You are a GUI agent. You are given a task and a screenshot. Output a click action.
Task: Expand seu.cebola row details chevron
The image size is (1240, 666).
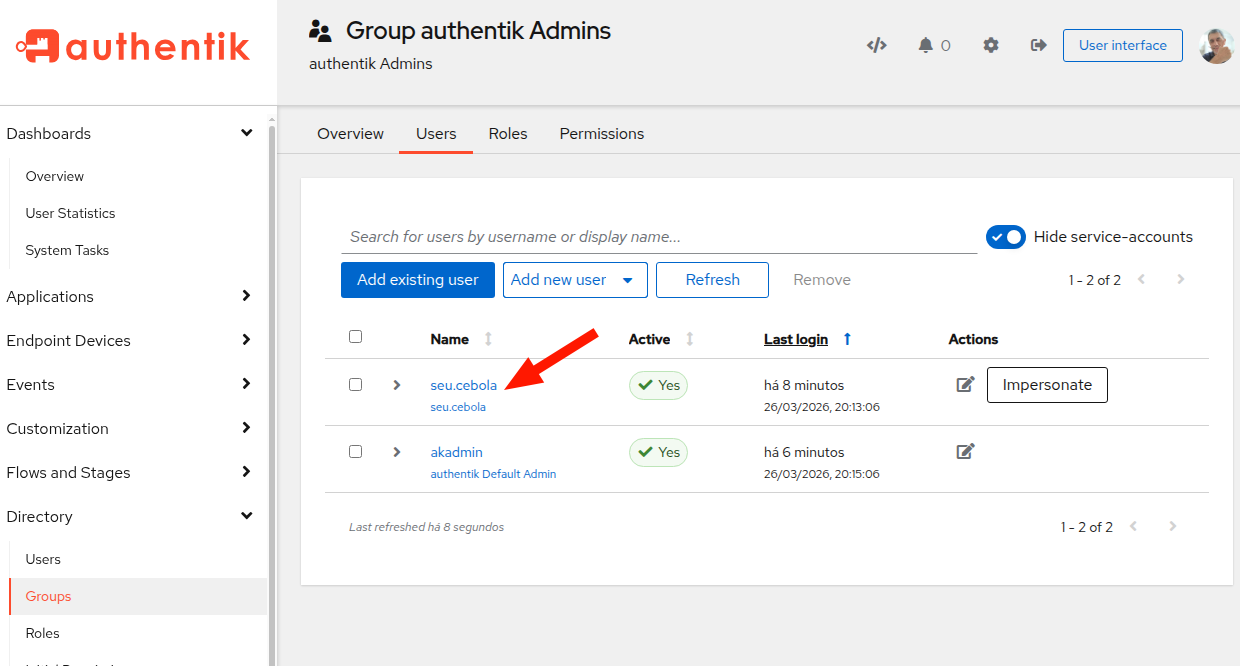pyautogui.click(x=395, y=384)
